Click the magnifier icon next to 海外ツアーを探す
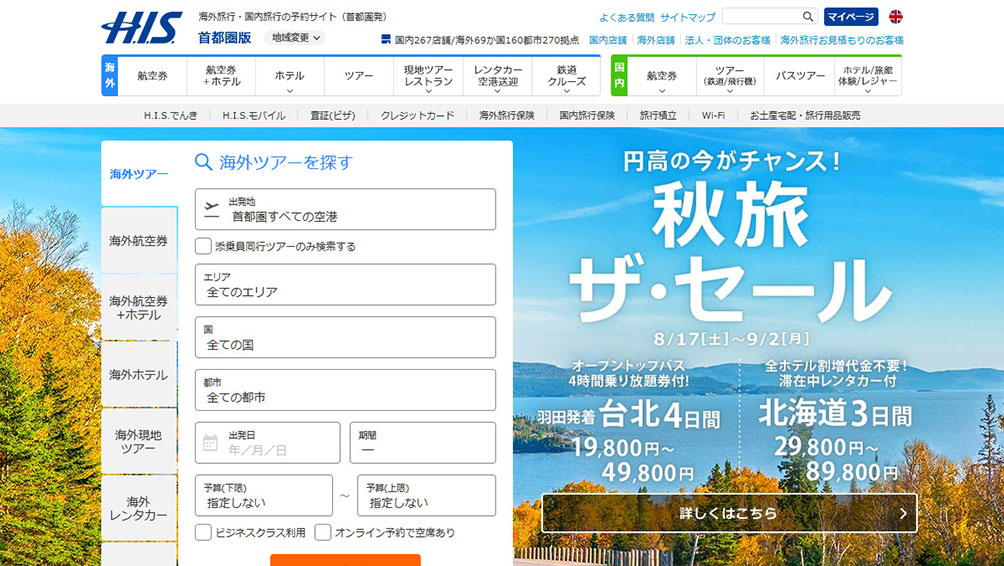The height and width of the screenshot is (566, 1004). [203, 162]
